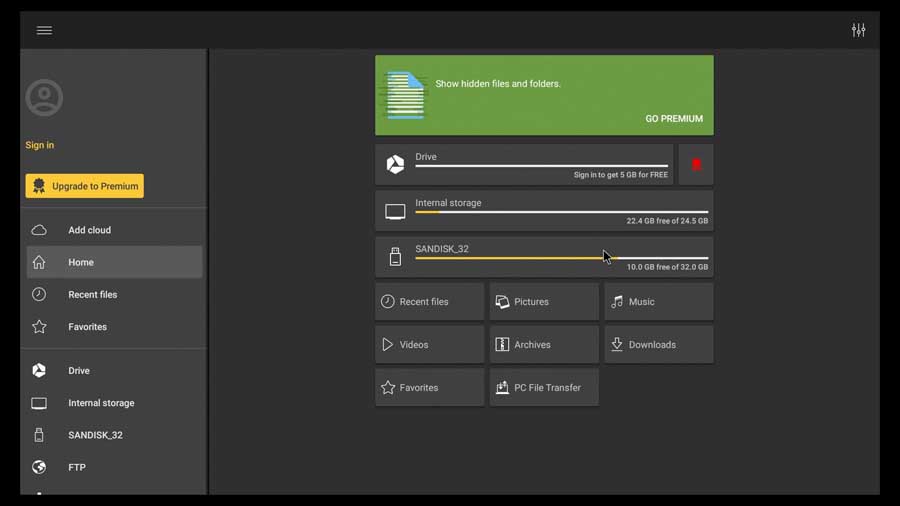900x506 pixels.
Task: Open SANDISK_32 in the sidebar
Action: coord(114,435)
